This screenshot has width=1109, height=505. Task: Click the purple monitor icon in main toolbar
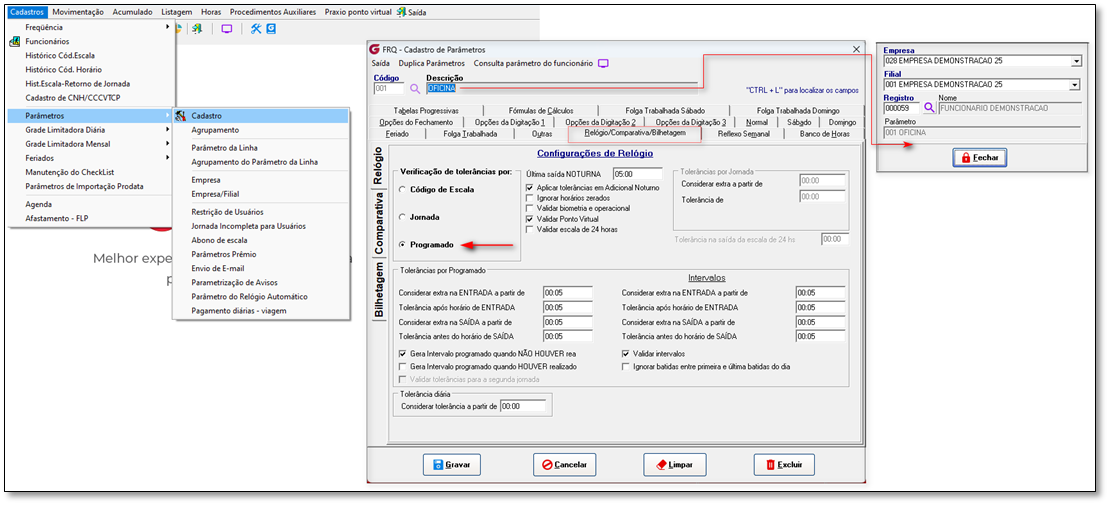(x=226, y=29)
